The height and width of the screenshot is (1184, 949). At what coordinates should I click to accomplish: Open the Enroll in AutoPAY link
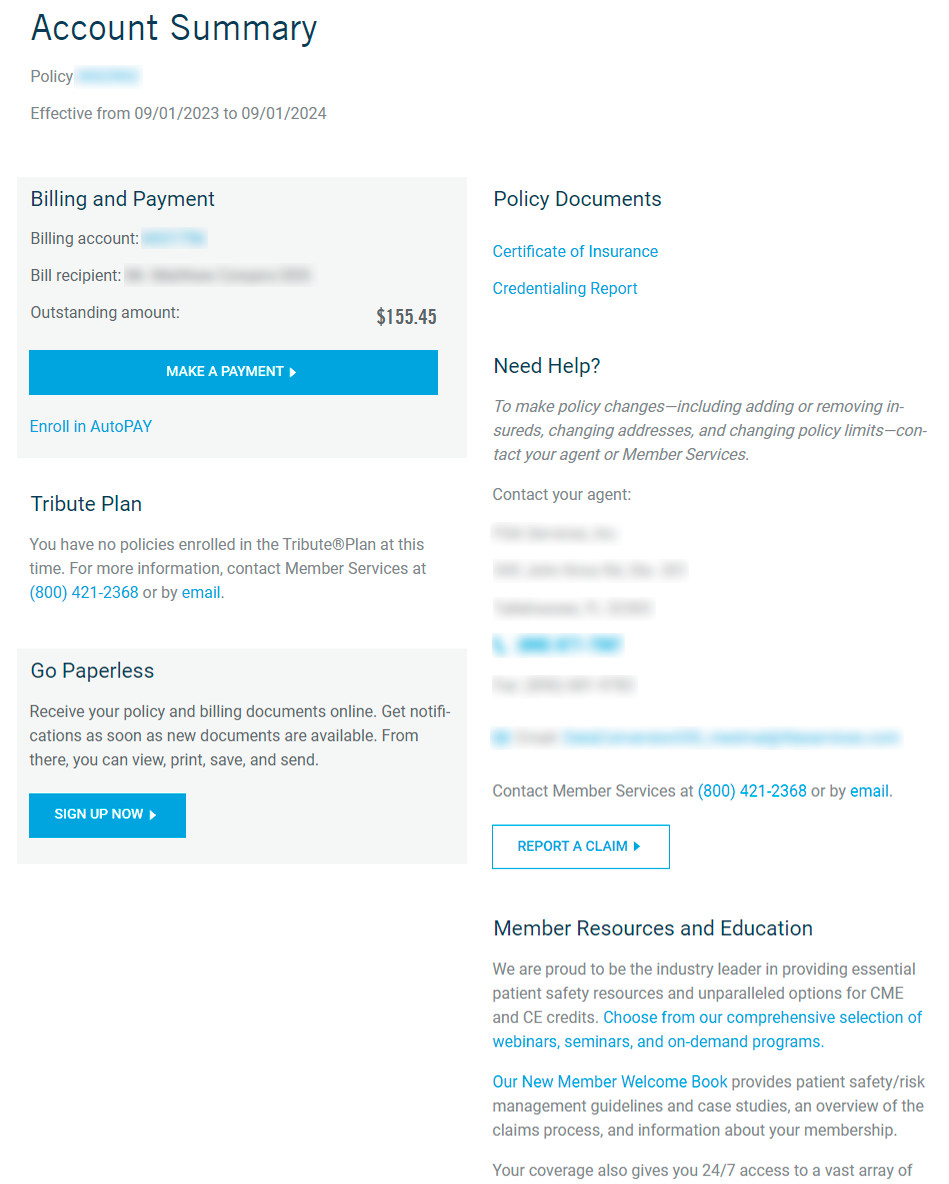(91, 426)
